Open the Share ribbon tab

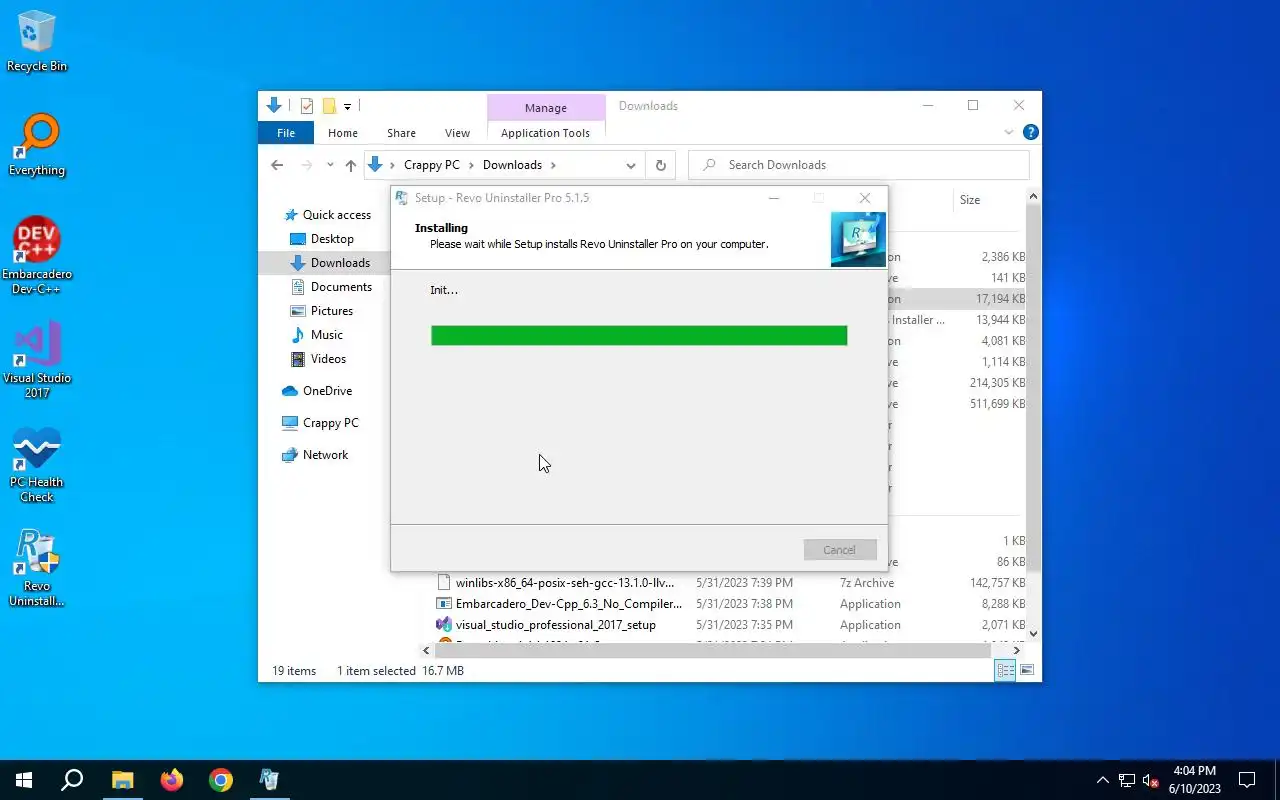[x=401, y=133]
